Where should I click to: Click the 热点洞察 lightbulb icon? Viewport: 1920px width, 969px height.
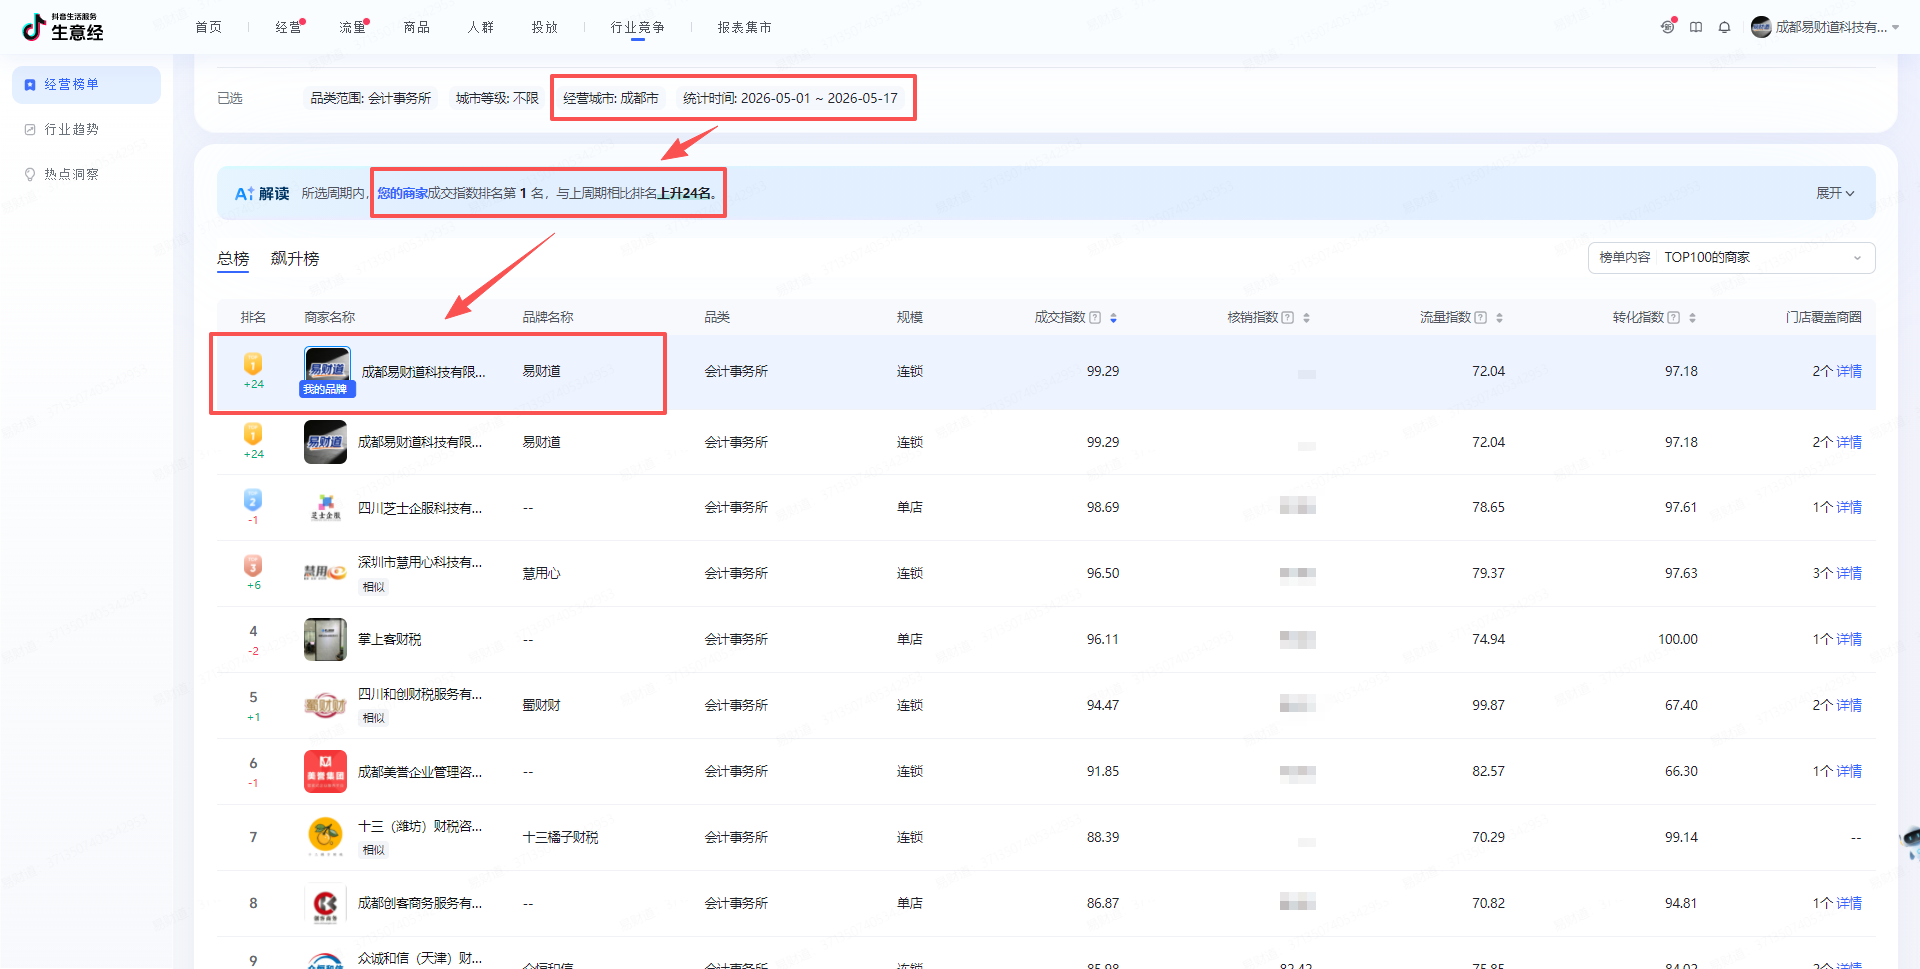30,174
